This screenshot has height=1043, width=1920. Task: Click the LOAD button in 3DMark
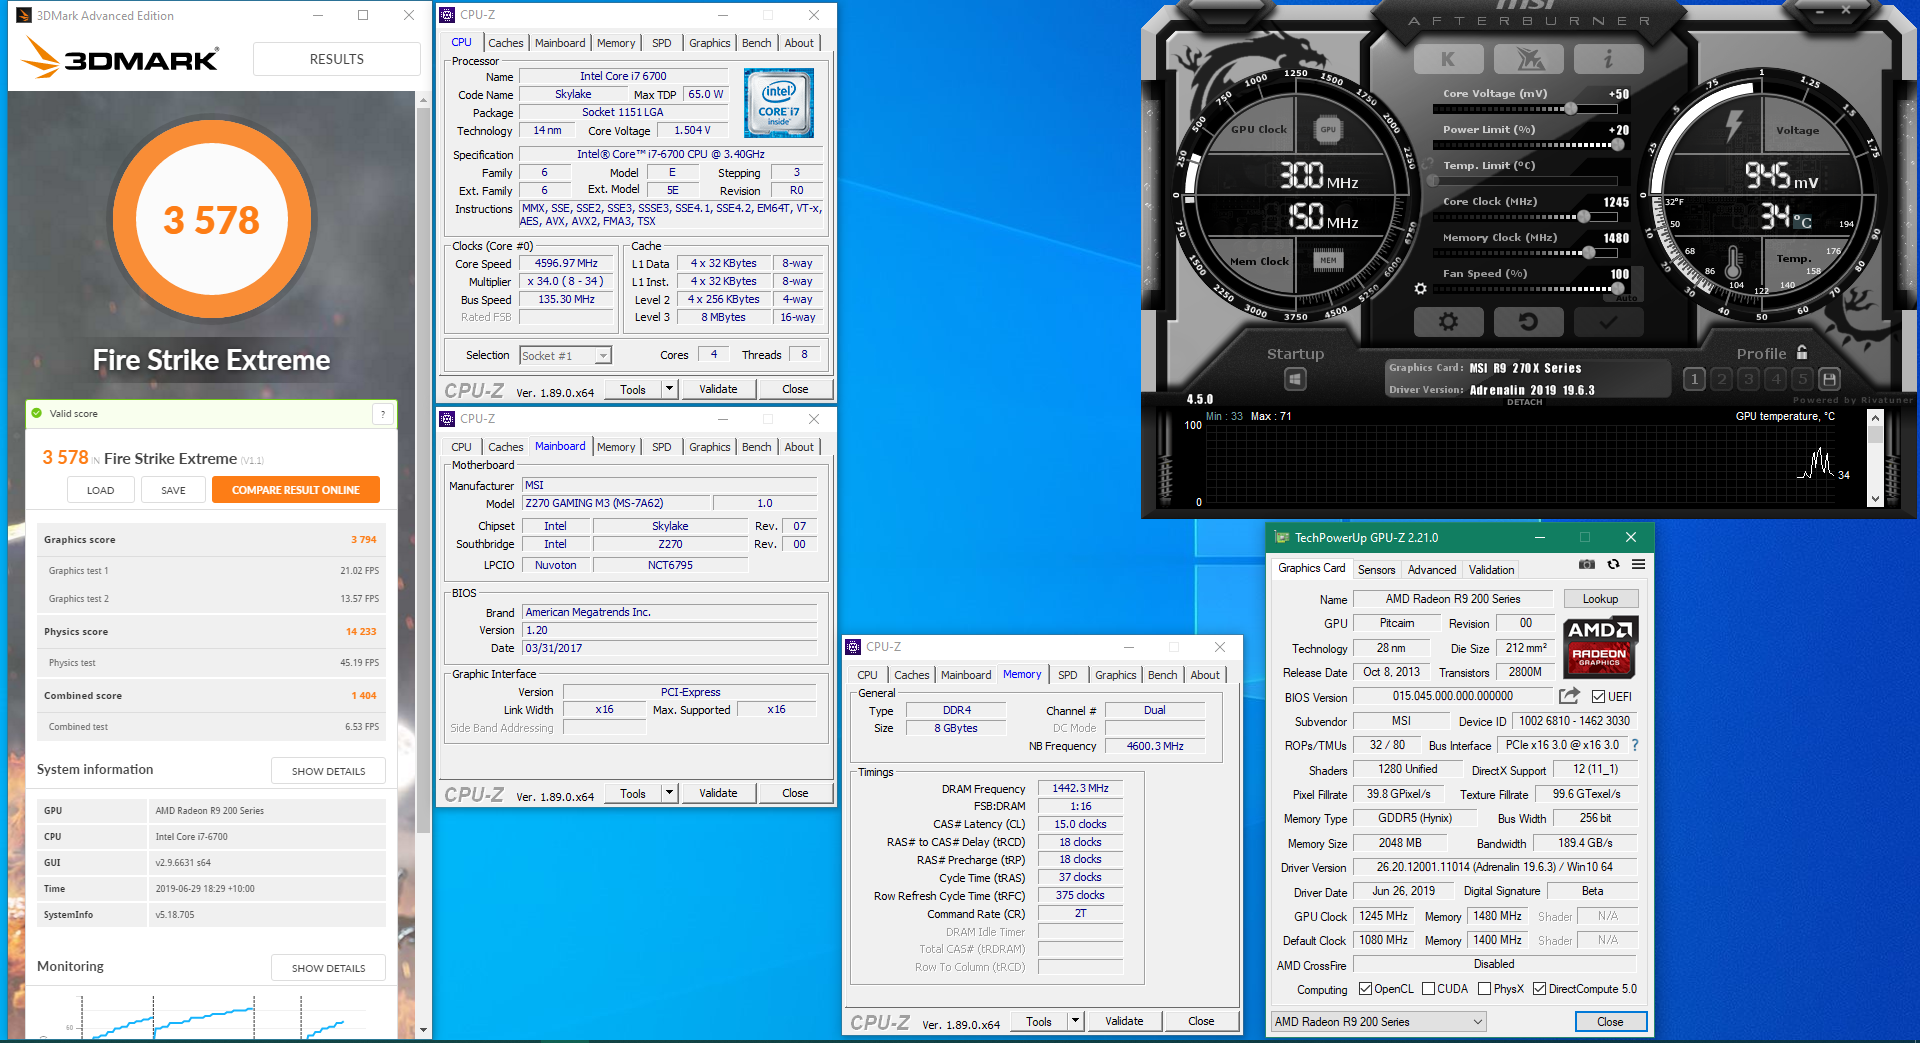(x=101, y=490)
